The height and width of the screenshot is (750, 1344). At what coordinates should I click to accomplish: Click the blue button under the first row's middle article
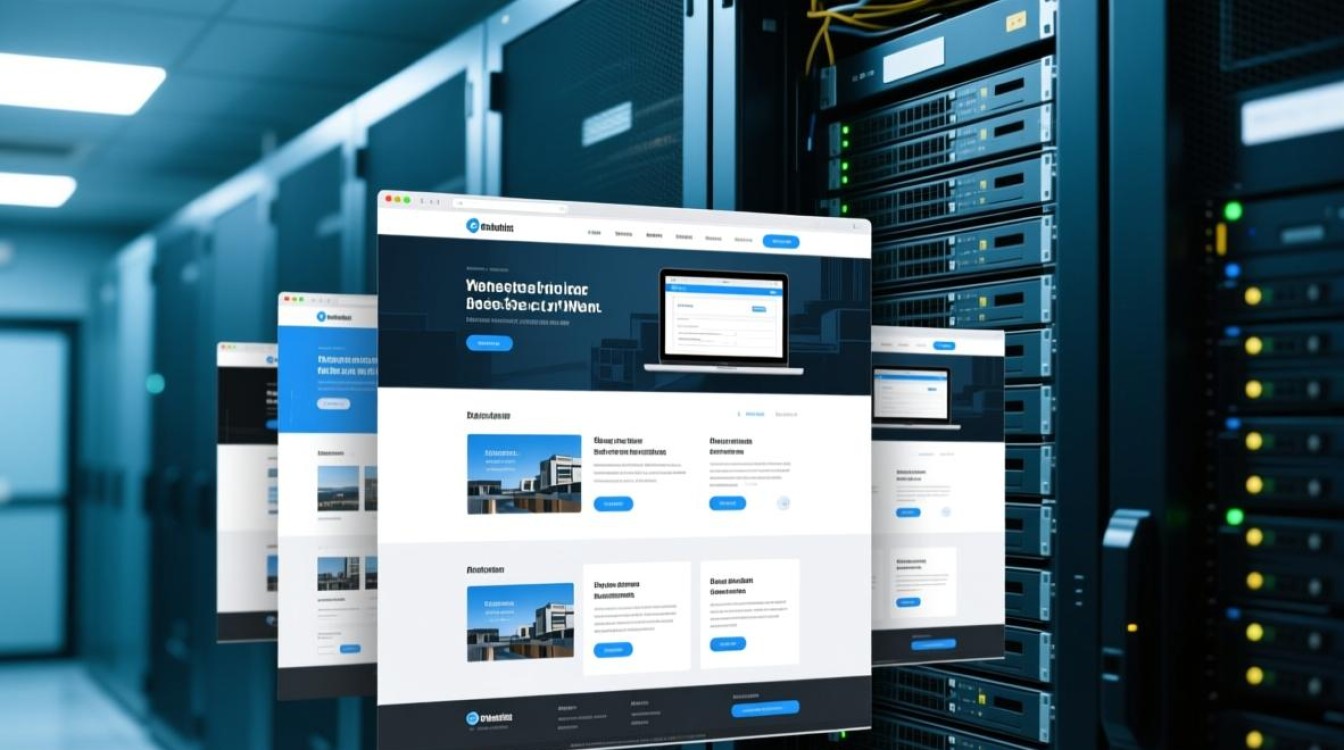pos(613,504)
